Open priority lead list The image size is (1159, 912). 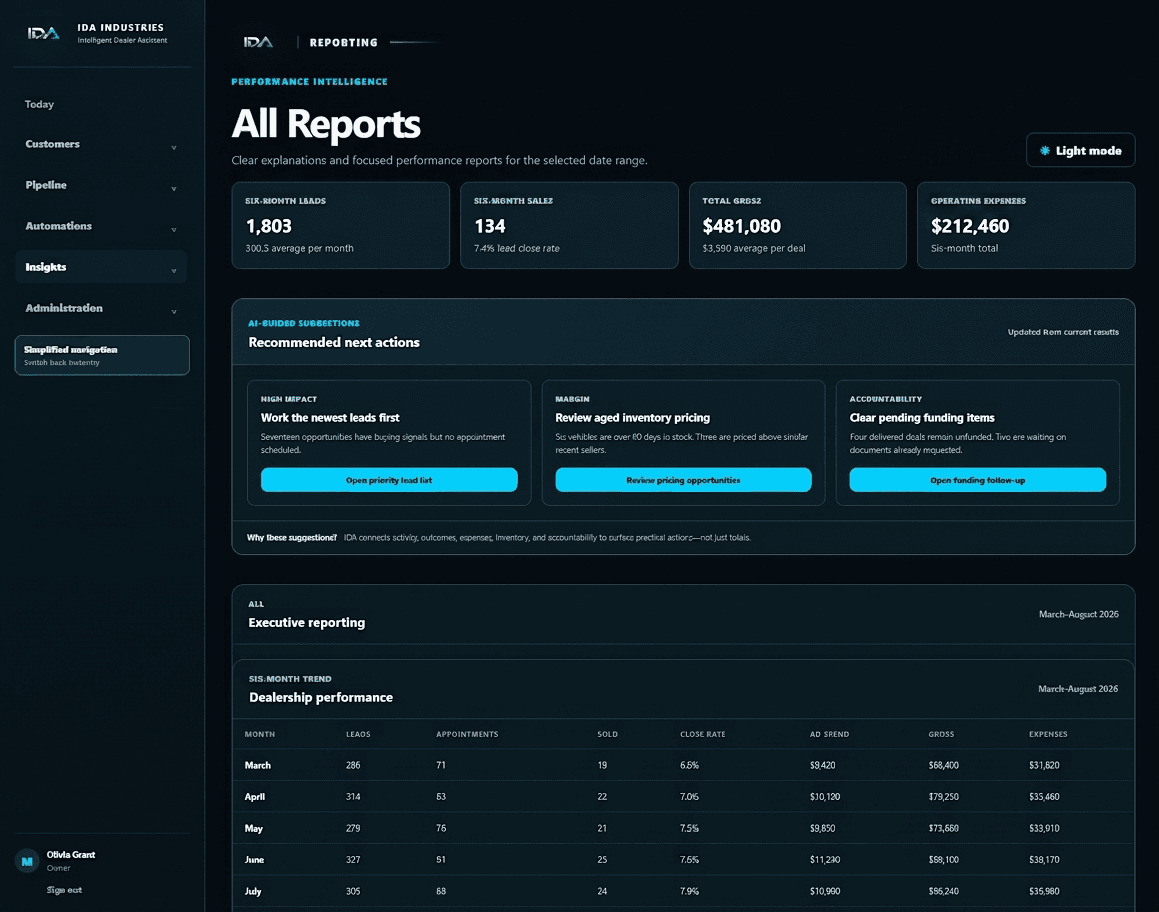389,480
